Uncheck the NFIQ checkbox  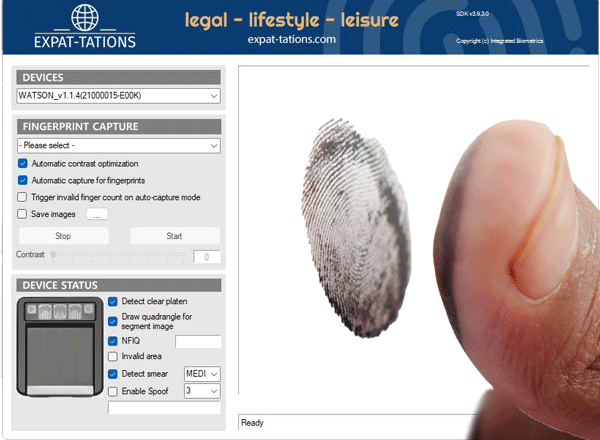113,341
